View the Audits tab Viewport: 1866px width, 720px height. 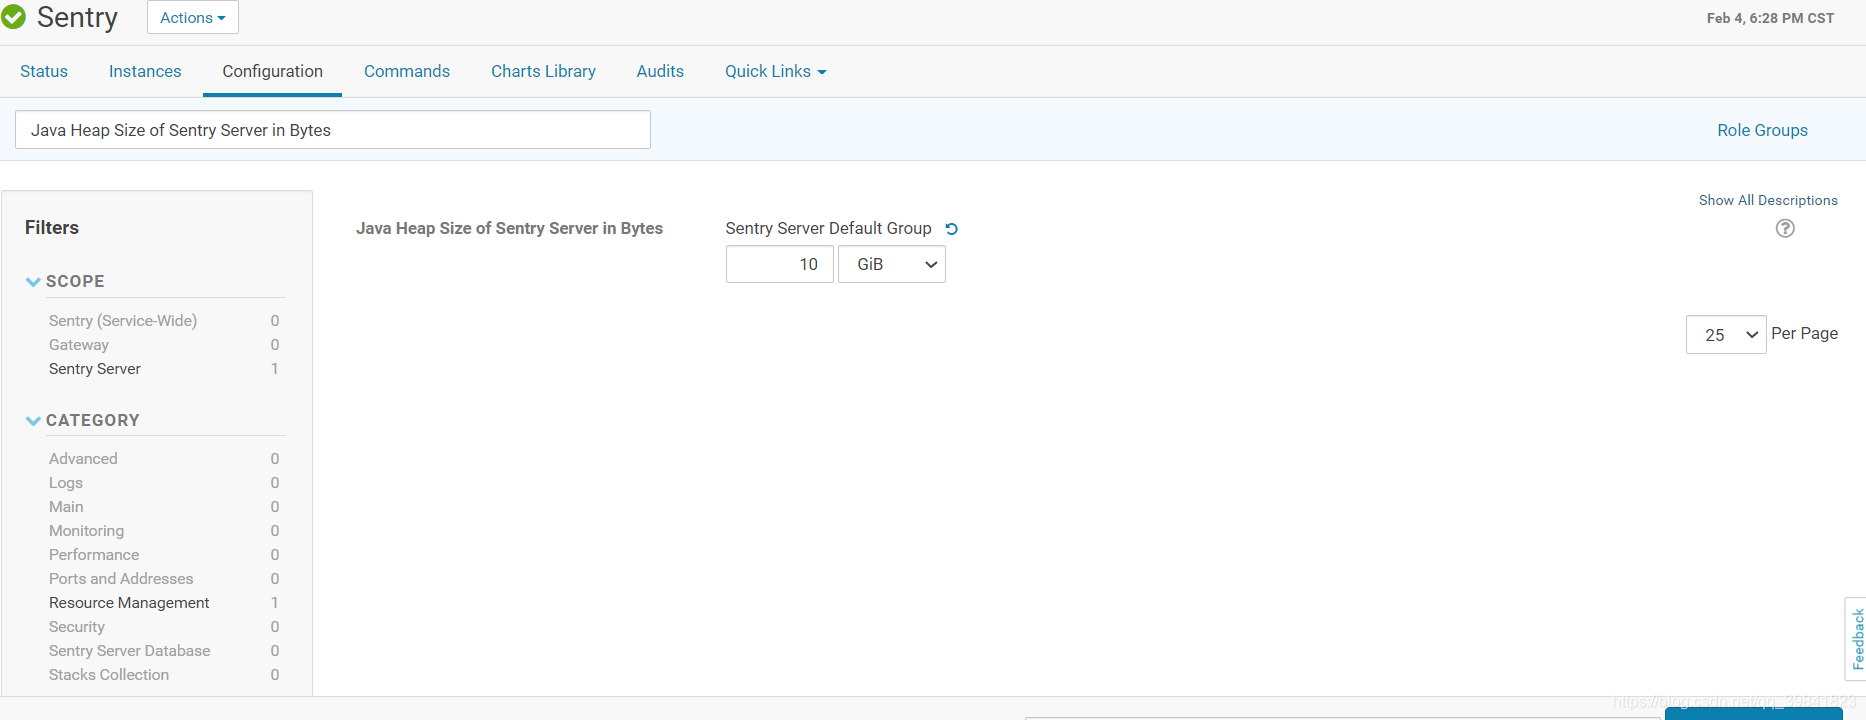(660, 71)
